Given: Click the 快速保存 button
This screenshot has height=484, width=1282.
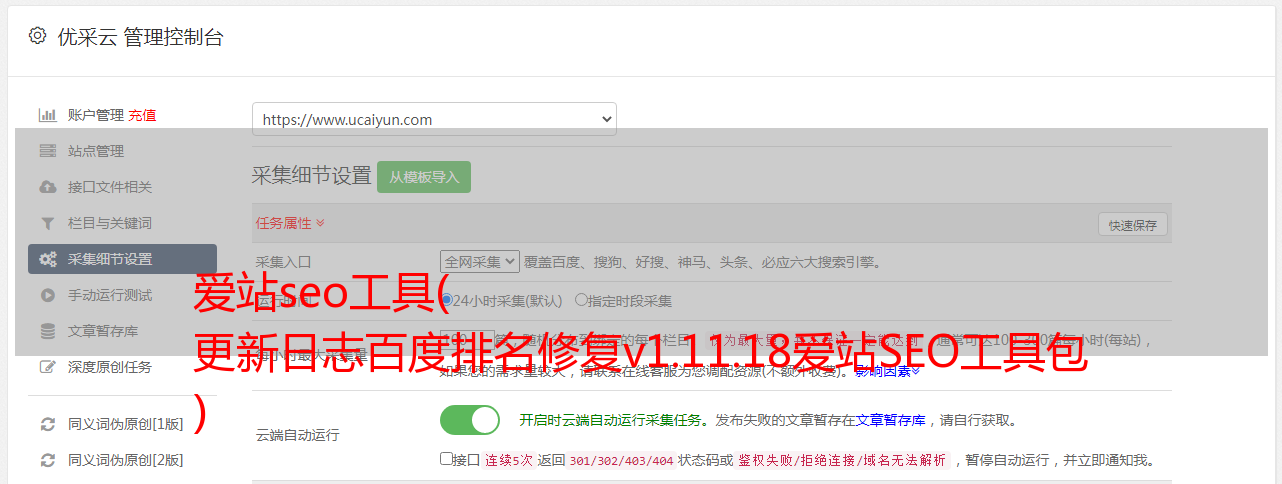Looking at the screenshot, I should (1132, 225).
